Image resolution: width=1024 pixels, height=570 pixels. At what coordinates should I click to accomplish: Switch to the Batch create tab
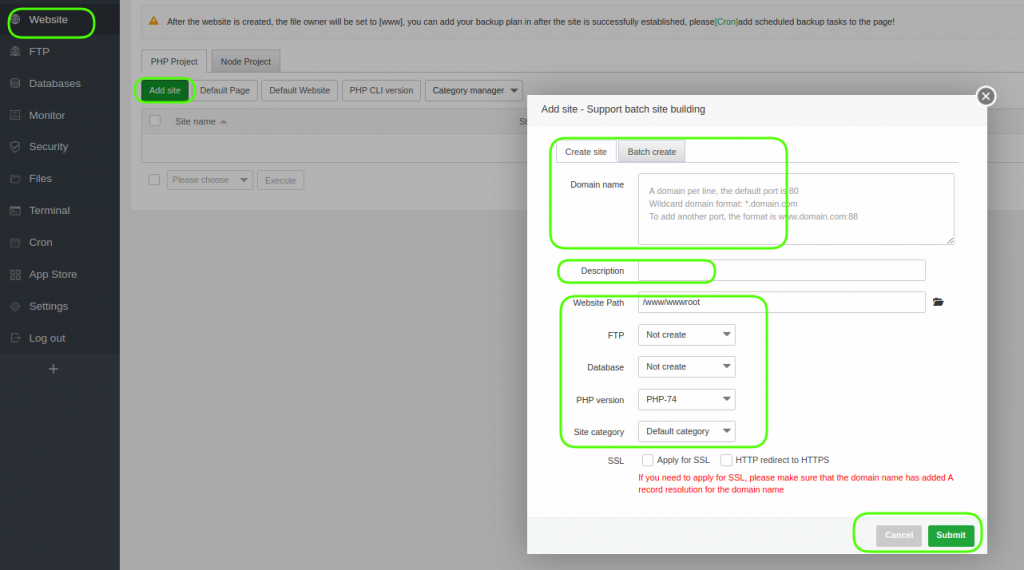[x=651, y=152]
